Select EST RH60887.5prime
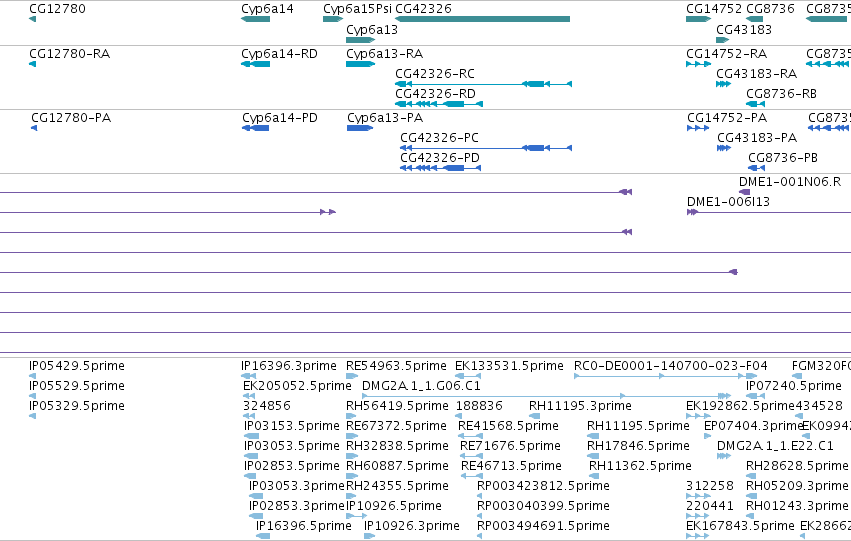This screenshot has height=541, width=851. [352, 476]
